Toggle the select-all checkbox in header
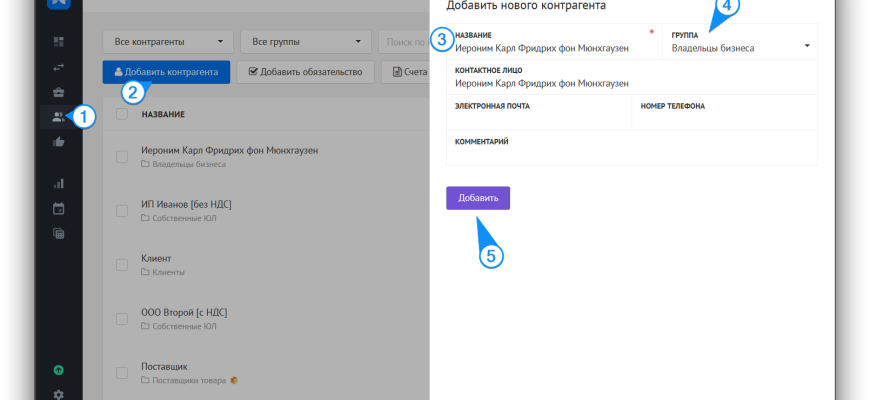 [122, 114]
